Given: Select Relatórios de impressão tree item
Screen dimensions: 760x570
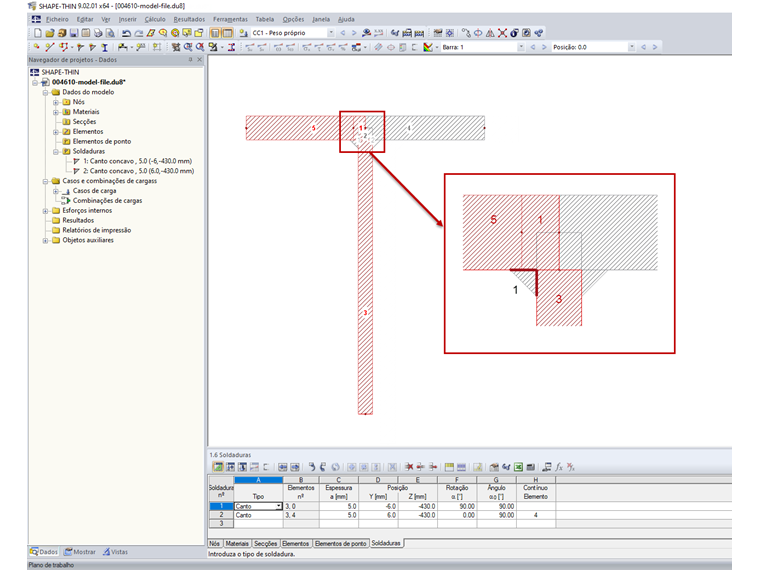Looking at the screenshot, I should click(x=96, y=230).
